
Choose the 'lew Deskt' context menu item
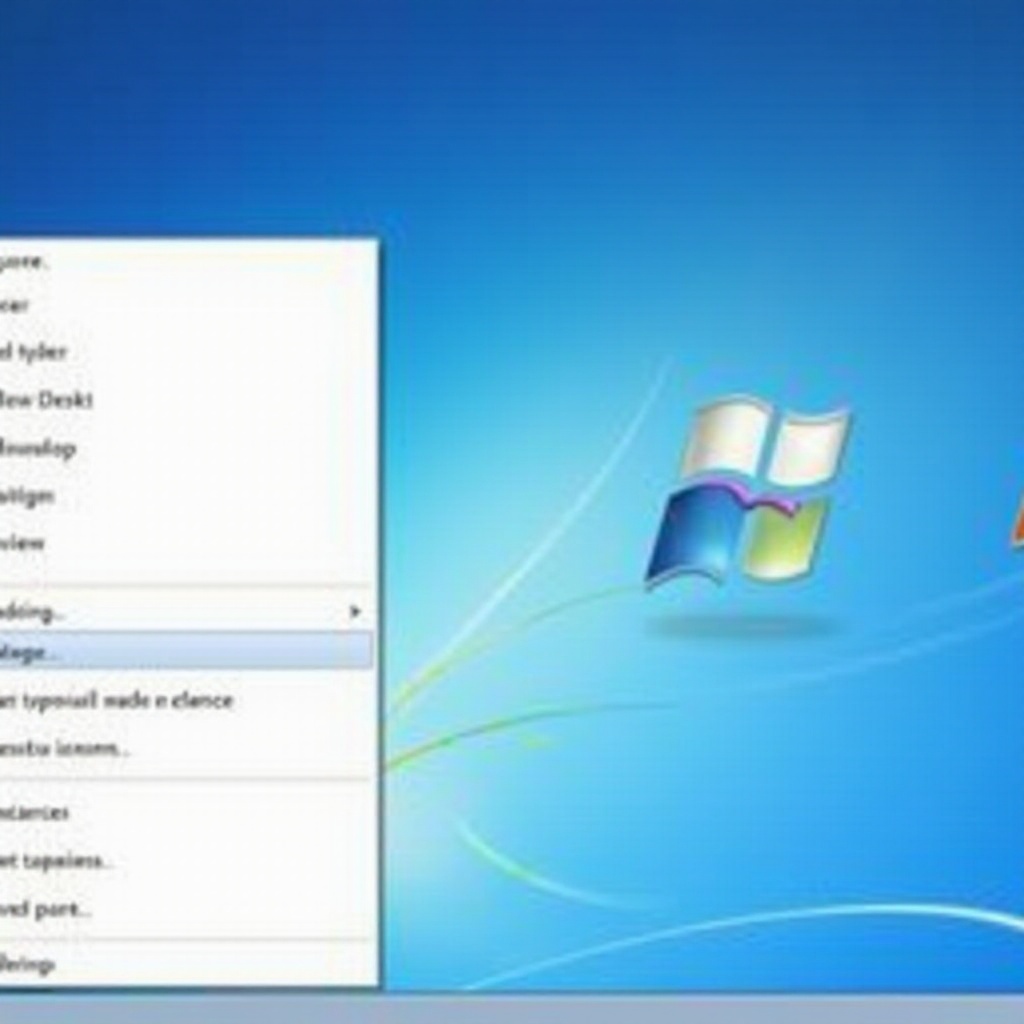186,400
